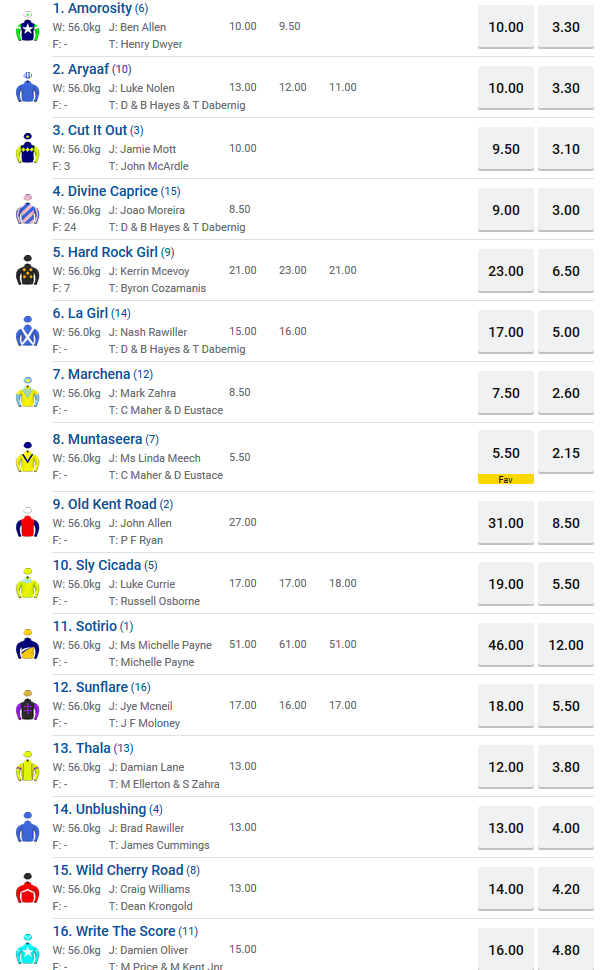Click Muntaseera's yellow silks icon
The width and height of the screenshot is (604, 970).
[27, 457]
